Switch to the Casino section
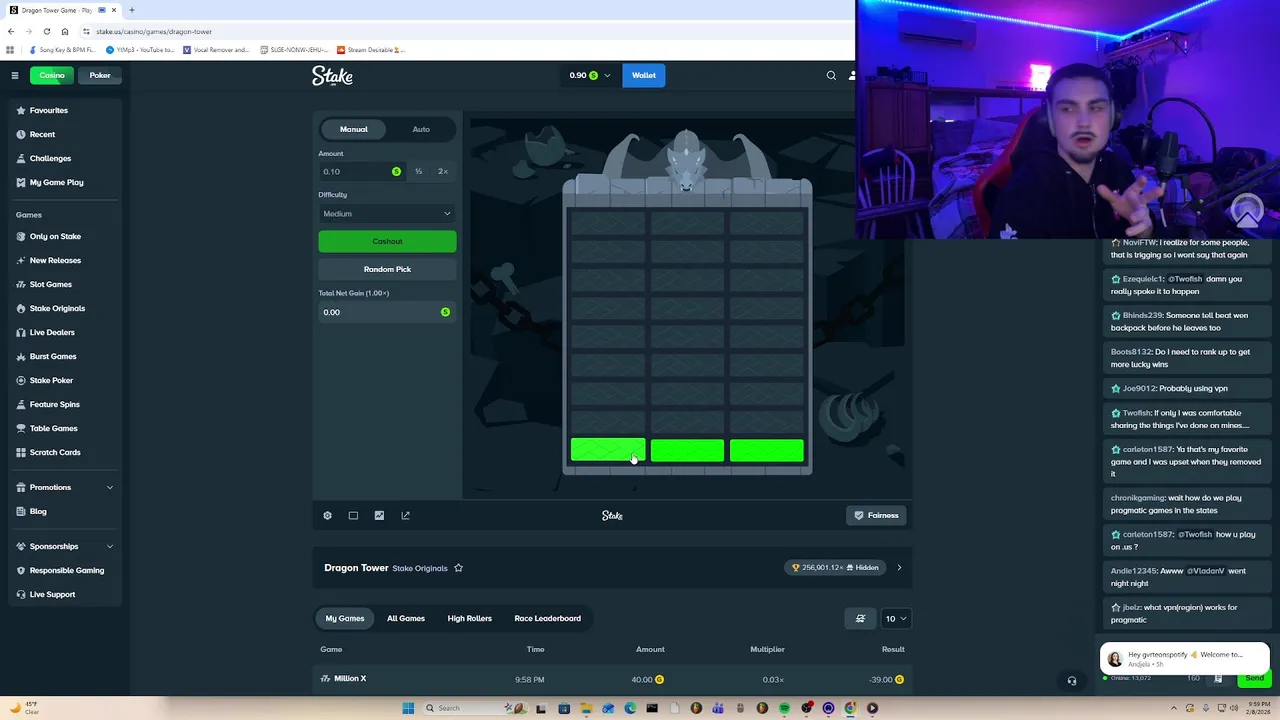The height and width of the screenshot is (720, 1280). [51, 75]
